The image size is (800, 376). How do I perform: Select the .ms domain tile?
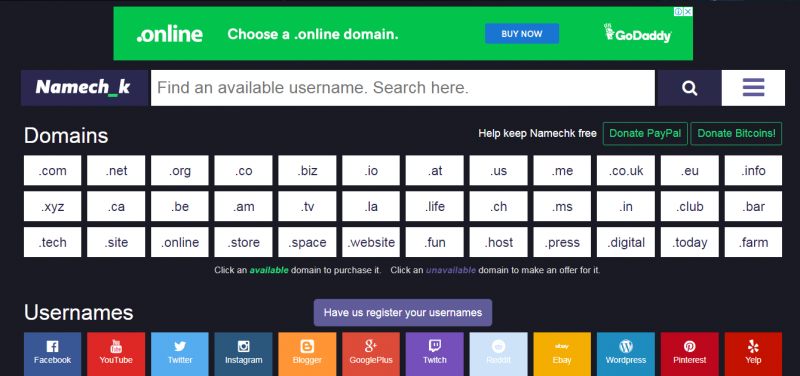[562, 206]
